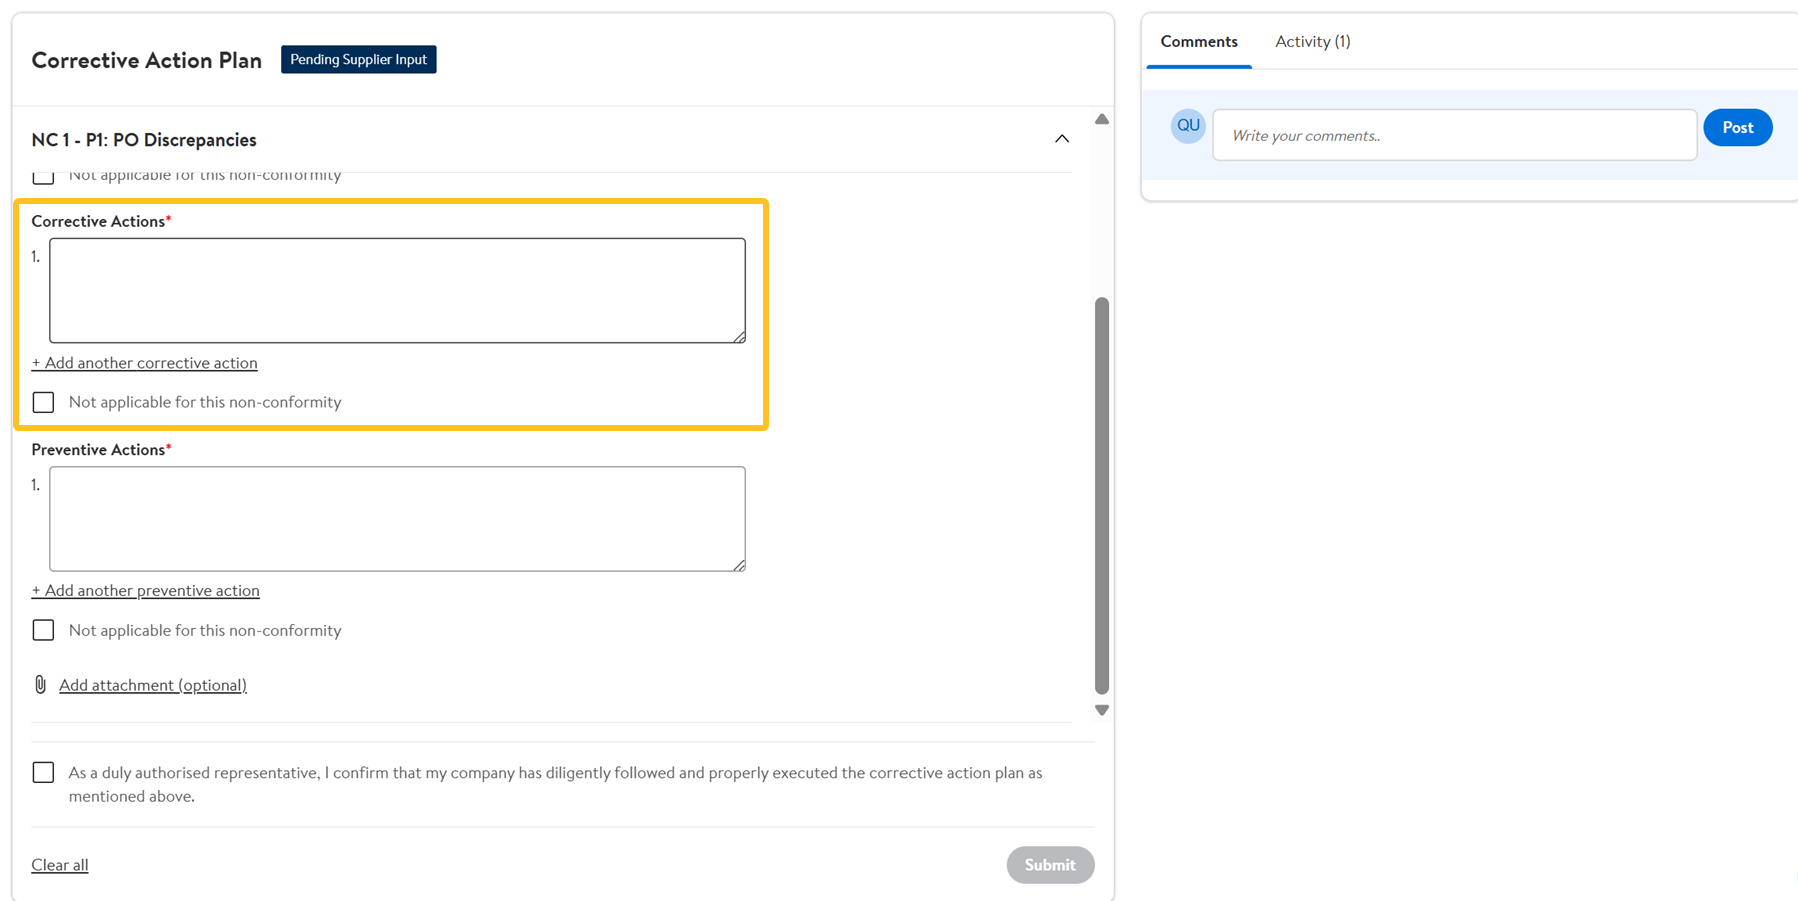Tick the authorised representative confirmation checkbox
The image size is (1798, 901).
click(x=43, y=773)
